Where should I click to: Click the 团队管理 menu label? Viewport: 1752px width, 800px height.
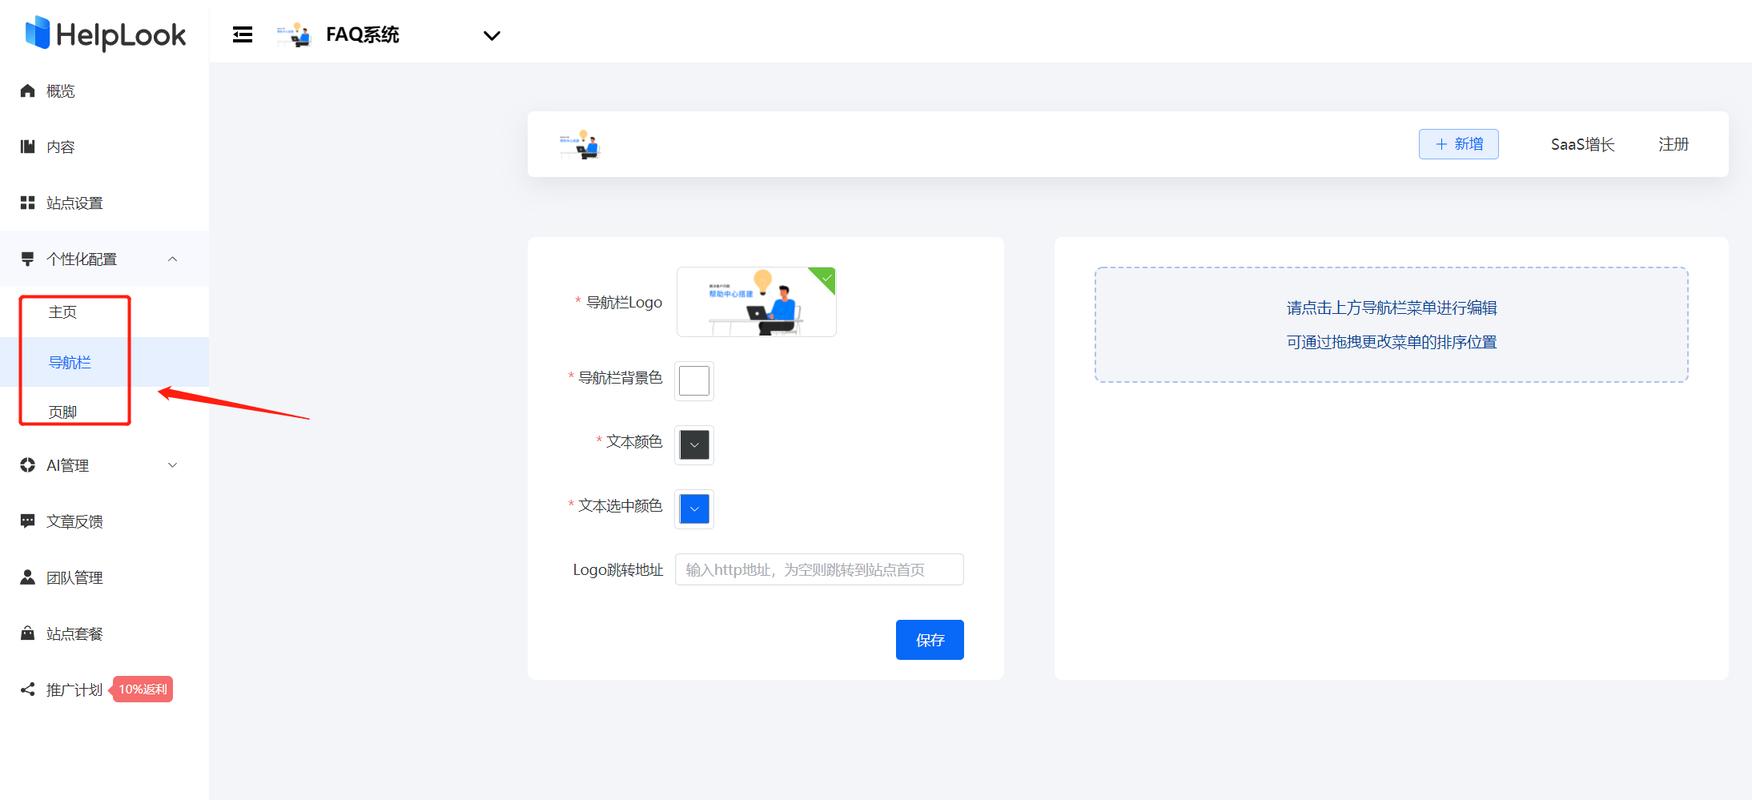pos(75,577)
